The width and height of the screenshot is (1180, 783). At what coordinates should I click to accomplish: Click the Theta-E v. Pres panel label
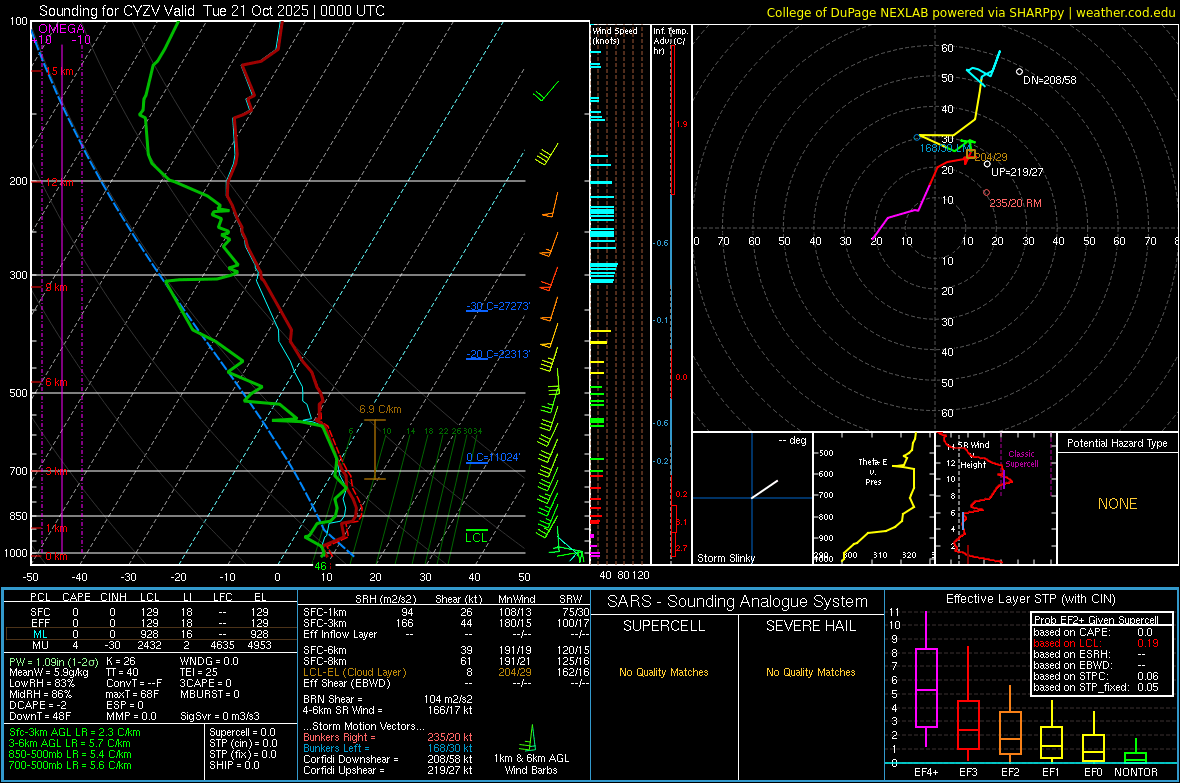(873, 471)
